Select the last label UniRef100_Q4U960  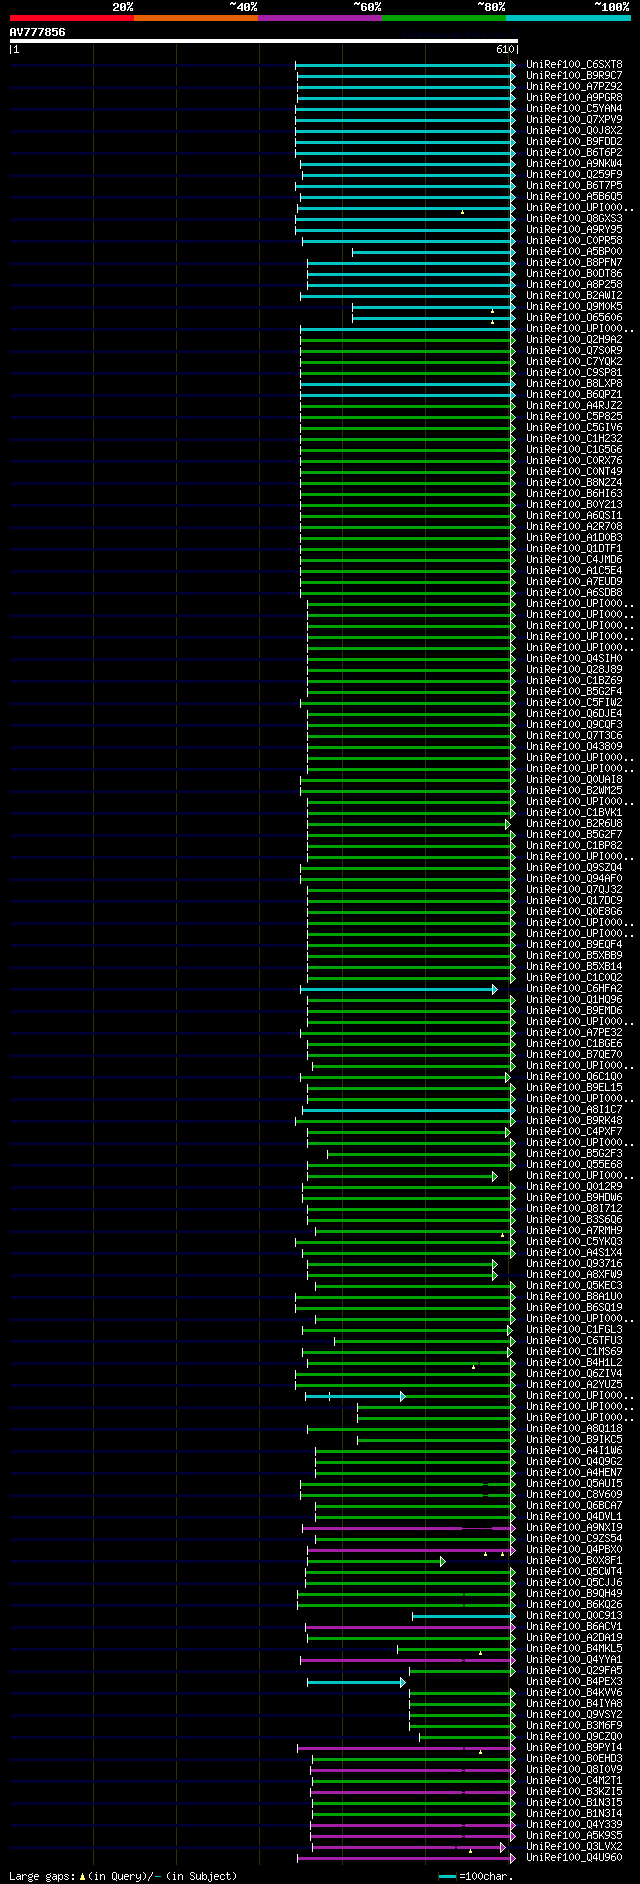[574, 1857]
